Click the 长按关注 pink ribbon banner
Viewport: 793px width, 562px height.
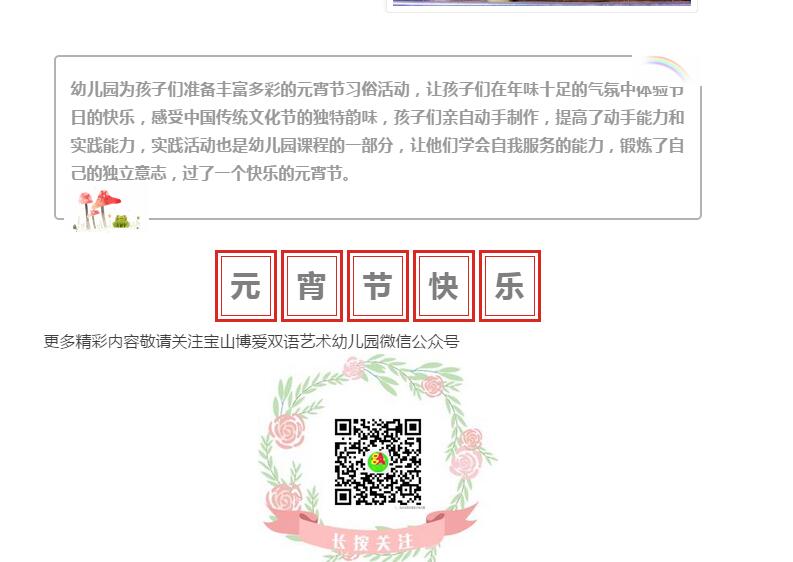coord(372,537)
